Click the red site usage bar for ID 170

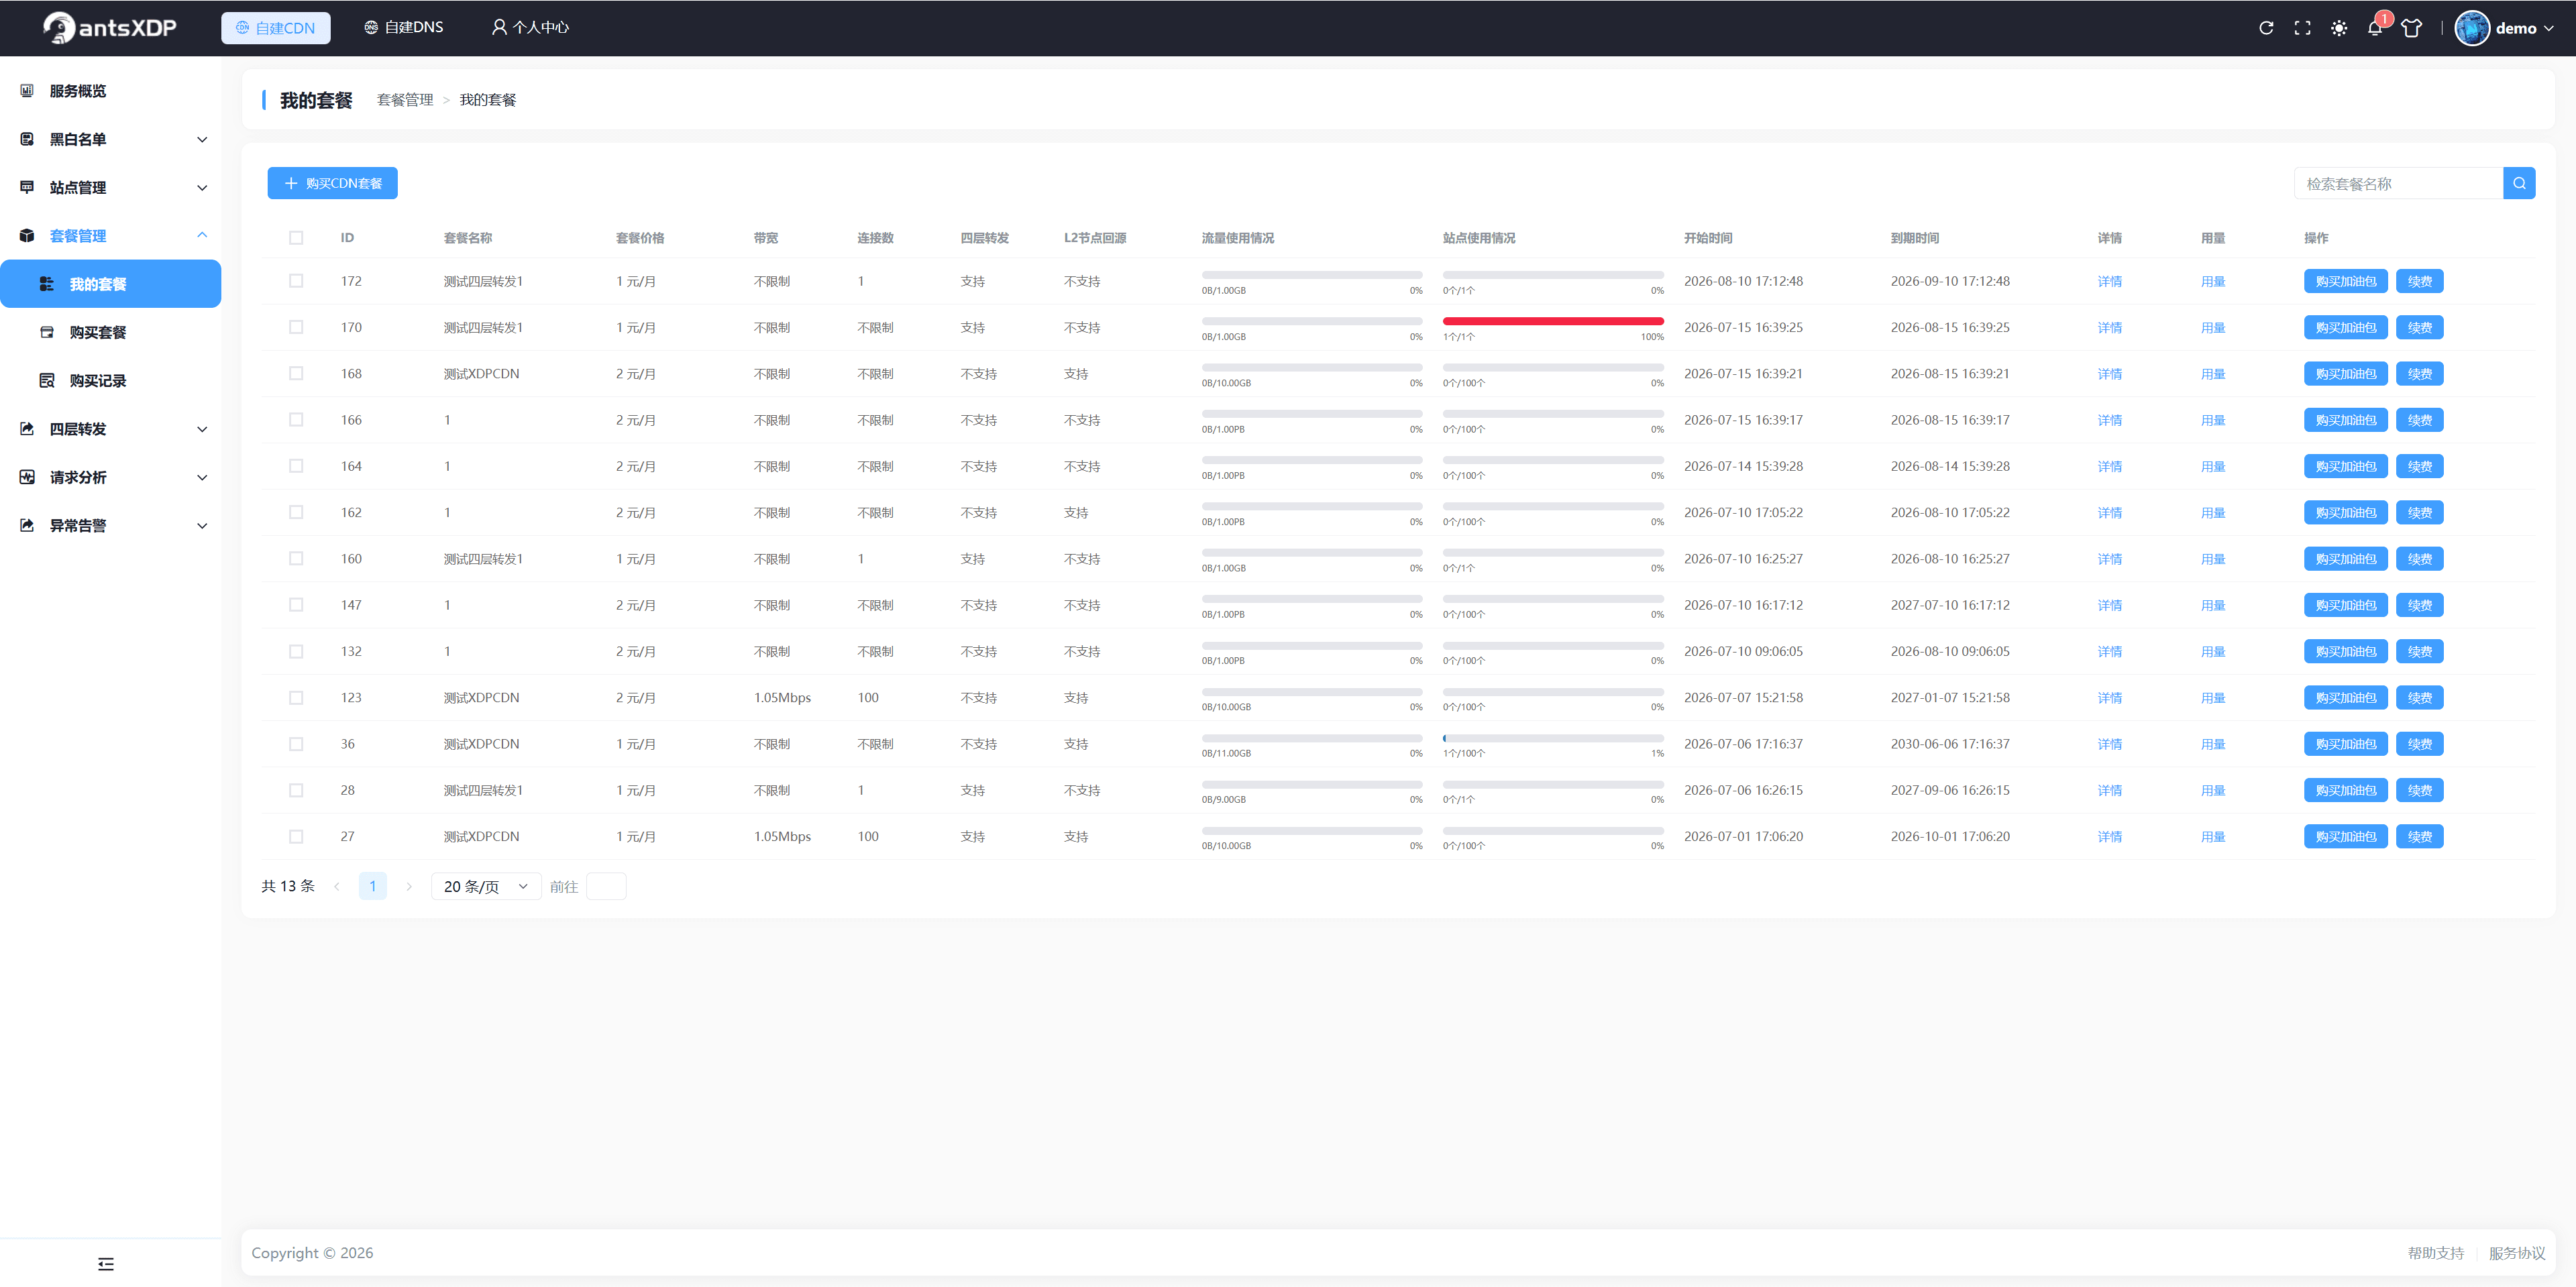tap(1552, 321)
